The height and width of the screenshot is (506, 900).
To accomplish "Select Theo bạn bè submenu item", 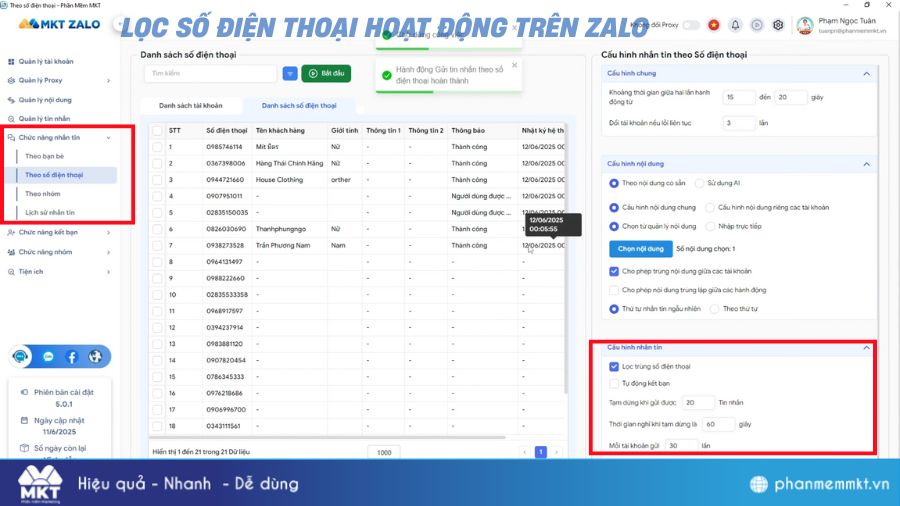I will coord(45,156).
